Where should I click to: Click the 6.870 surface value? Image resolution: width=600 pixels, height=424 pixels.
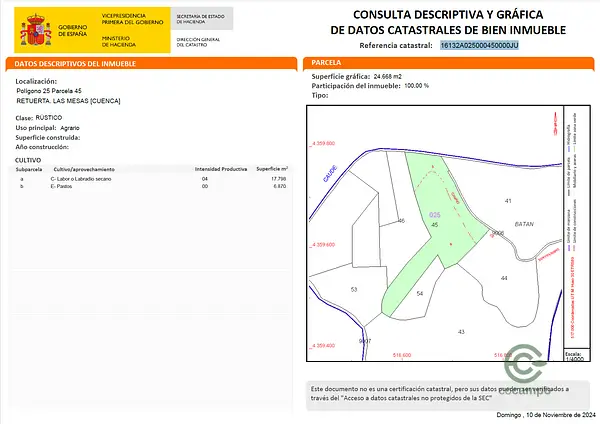pos(280,186)
